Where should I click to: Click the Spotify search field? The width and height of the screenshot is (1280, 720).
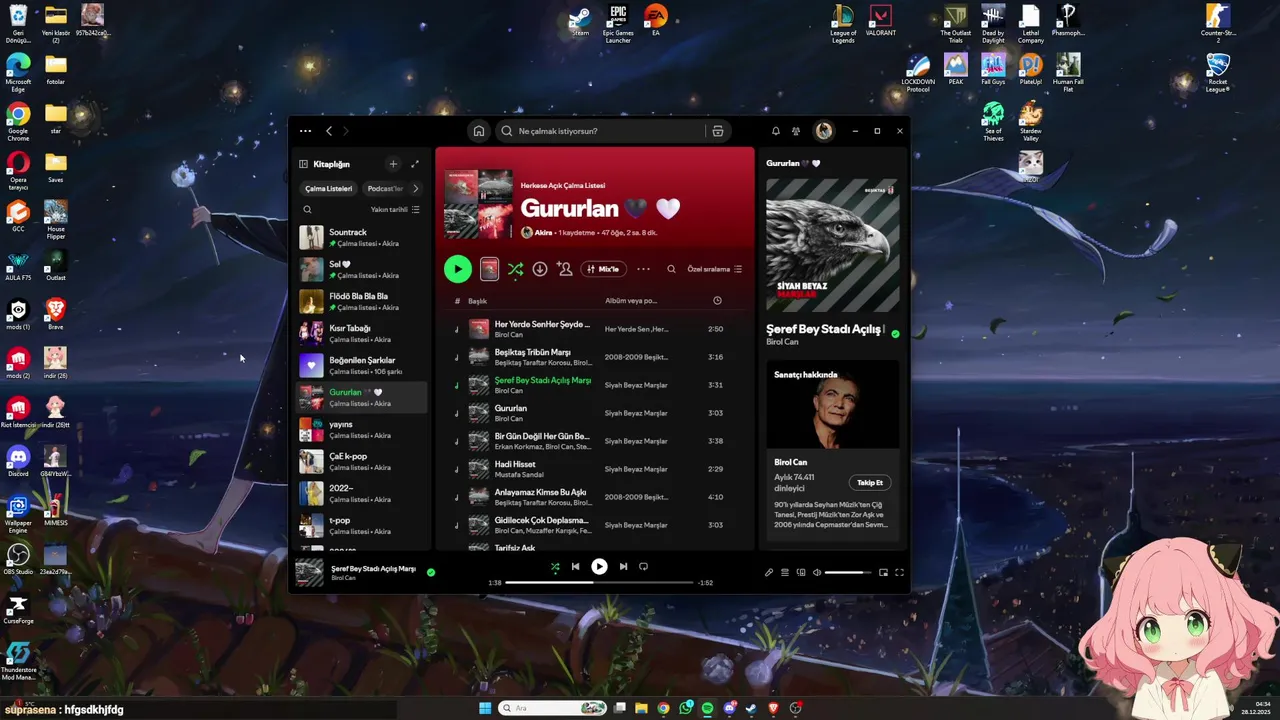[601, 131]
